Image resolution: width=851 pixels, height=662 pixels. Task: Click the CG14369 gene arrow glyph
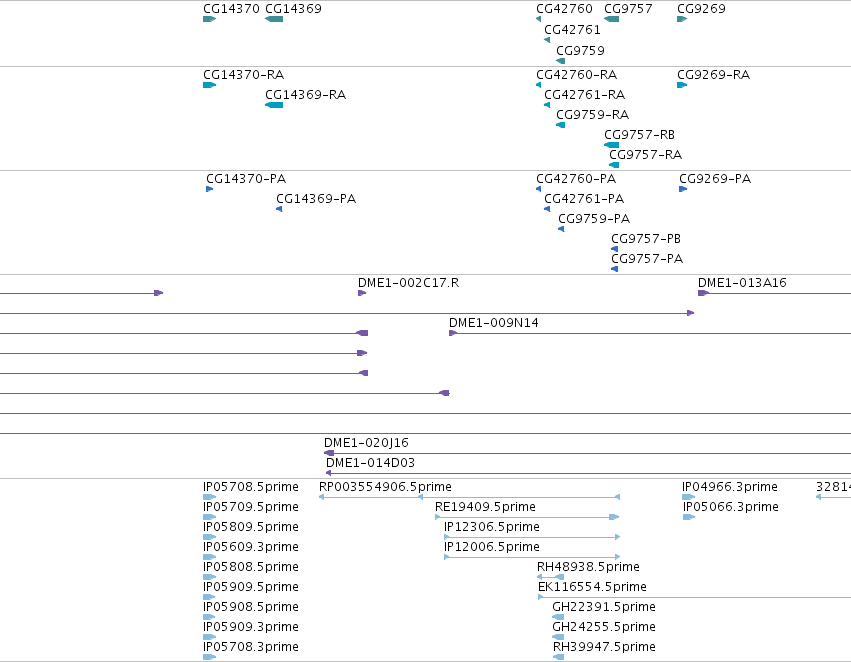pos(274,19)
